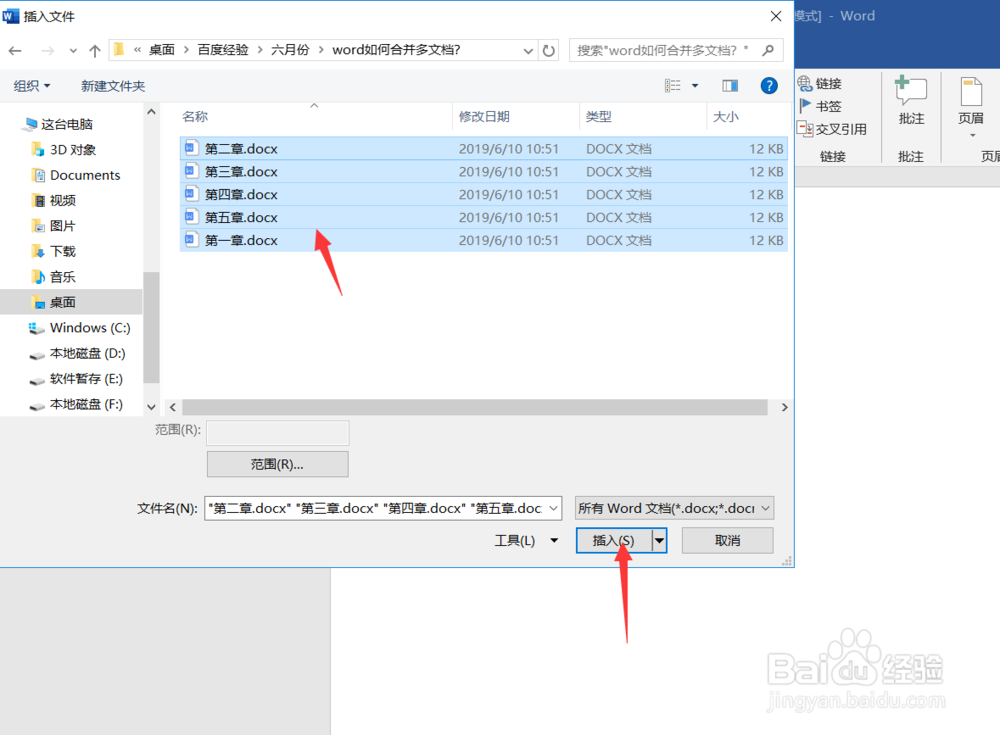This screenshot has height=735, width=1000.
Task: Select file 第三章.docx
Action: click(x=483, y=172)
